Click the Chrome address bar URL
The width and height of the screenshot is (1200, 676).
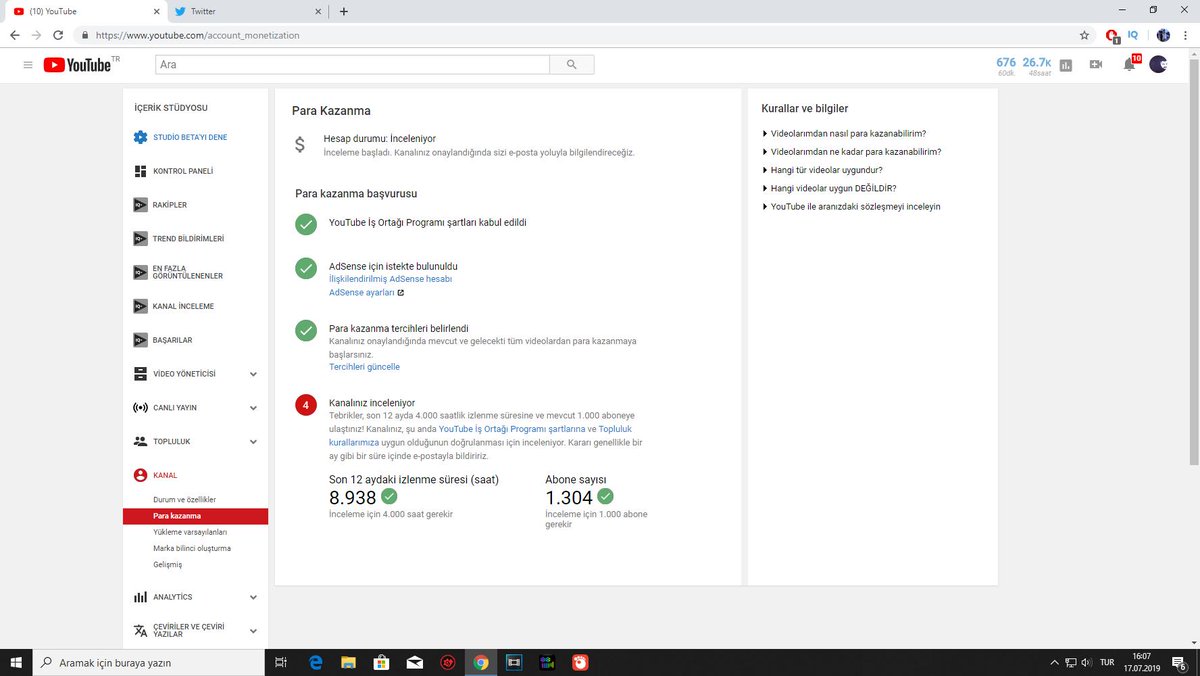pos(198,35)
